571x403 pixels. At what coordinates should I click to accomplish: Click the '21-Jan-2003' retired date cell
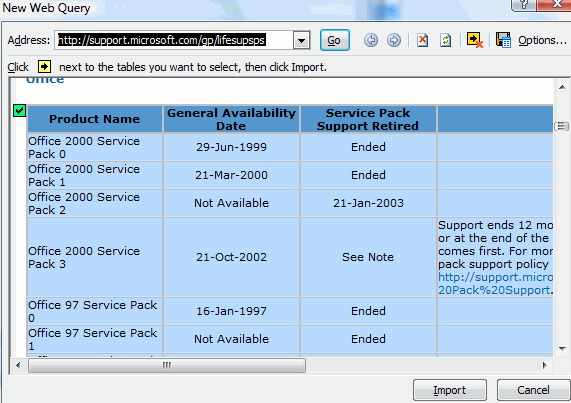368,203
